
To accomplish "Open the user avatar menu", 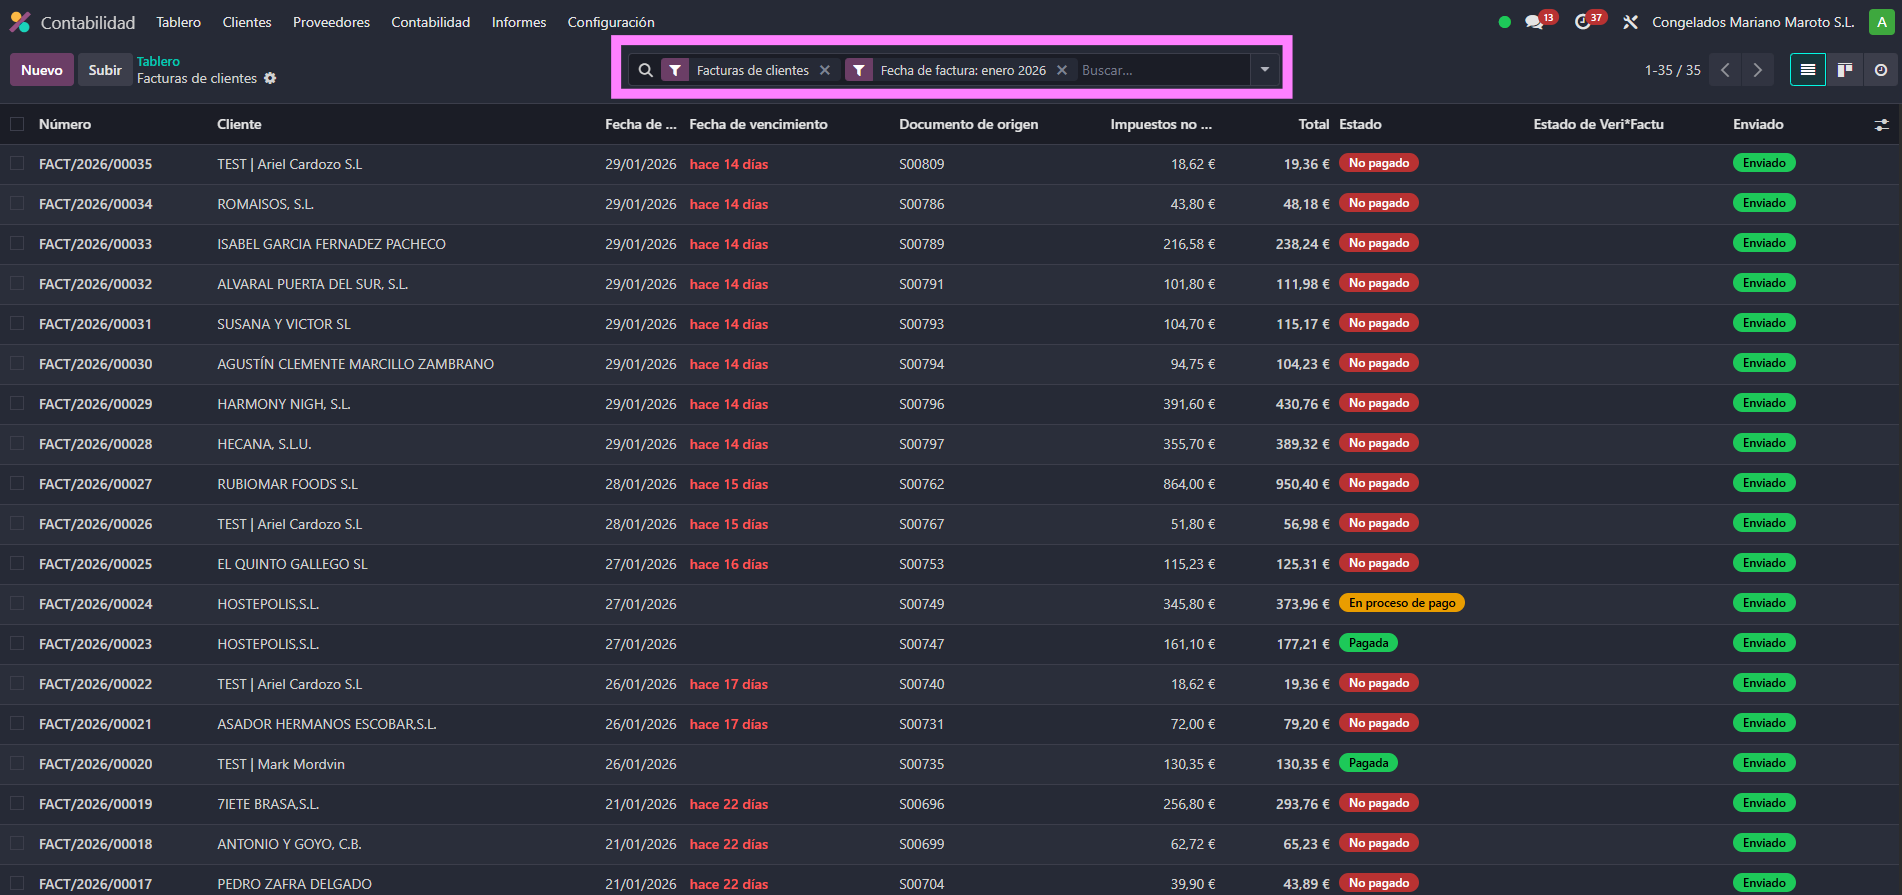I will coord(1881,22).
